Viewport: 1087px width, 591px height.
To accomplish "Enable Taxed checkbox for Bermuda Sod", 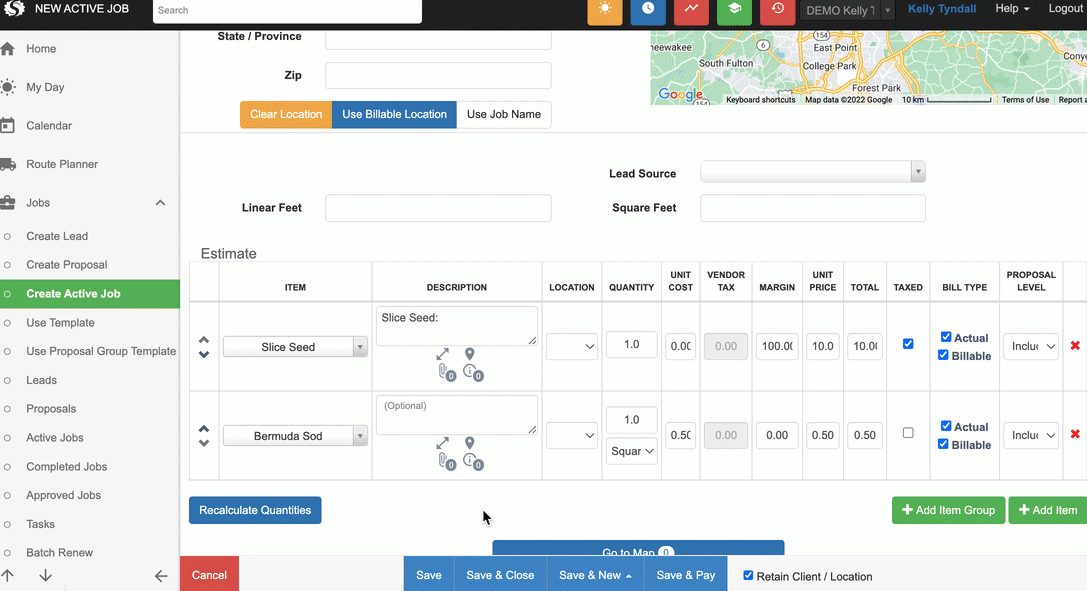I will [x=908, y=433].
